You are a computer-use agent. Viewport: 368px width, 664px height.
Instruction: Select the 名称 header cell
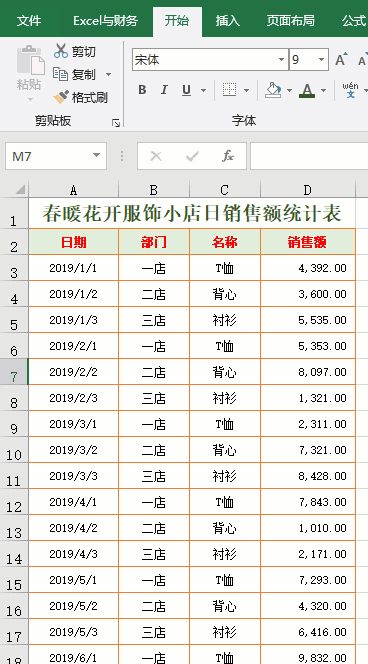225,242
